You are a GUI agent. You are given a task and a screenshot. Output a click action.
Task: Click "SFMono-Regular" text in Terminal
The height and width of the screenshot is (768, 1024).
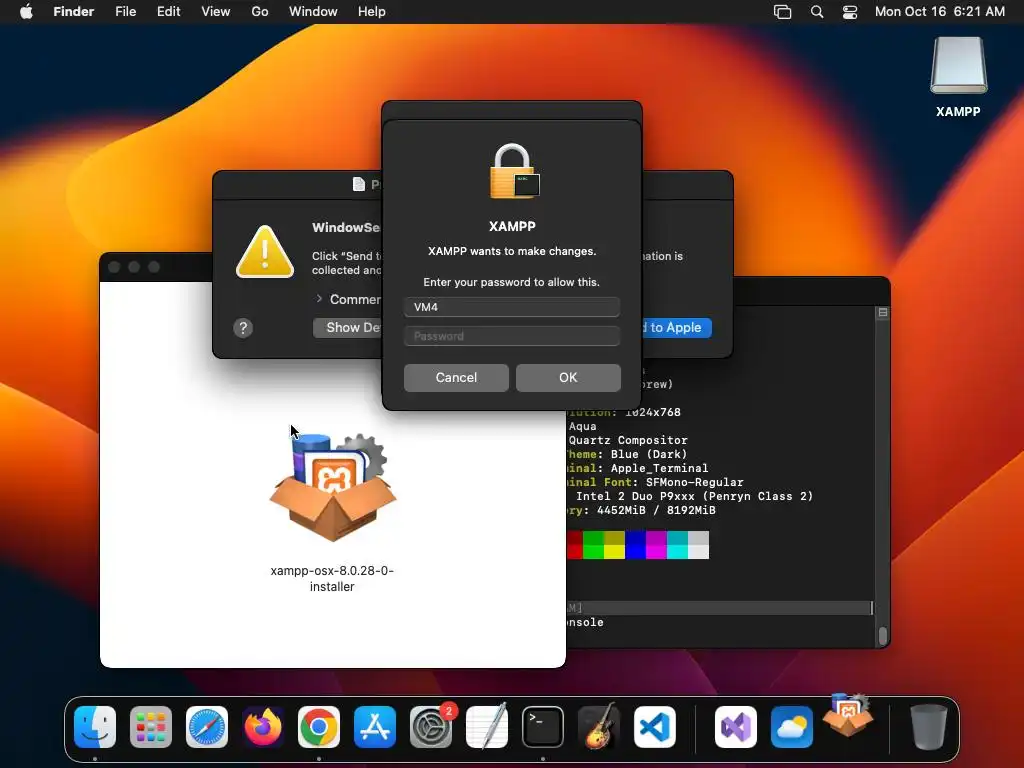694,482
